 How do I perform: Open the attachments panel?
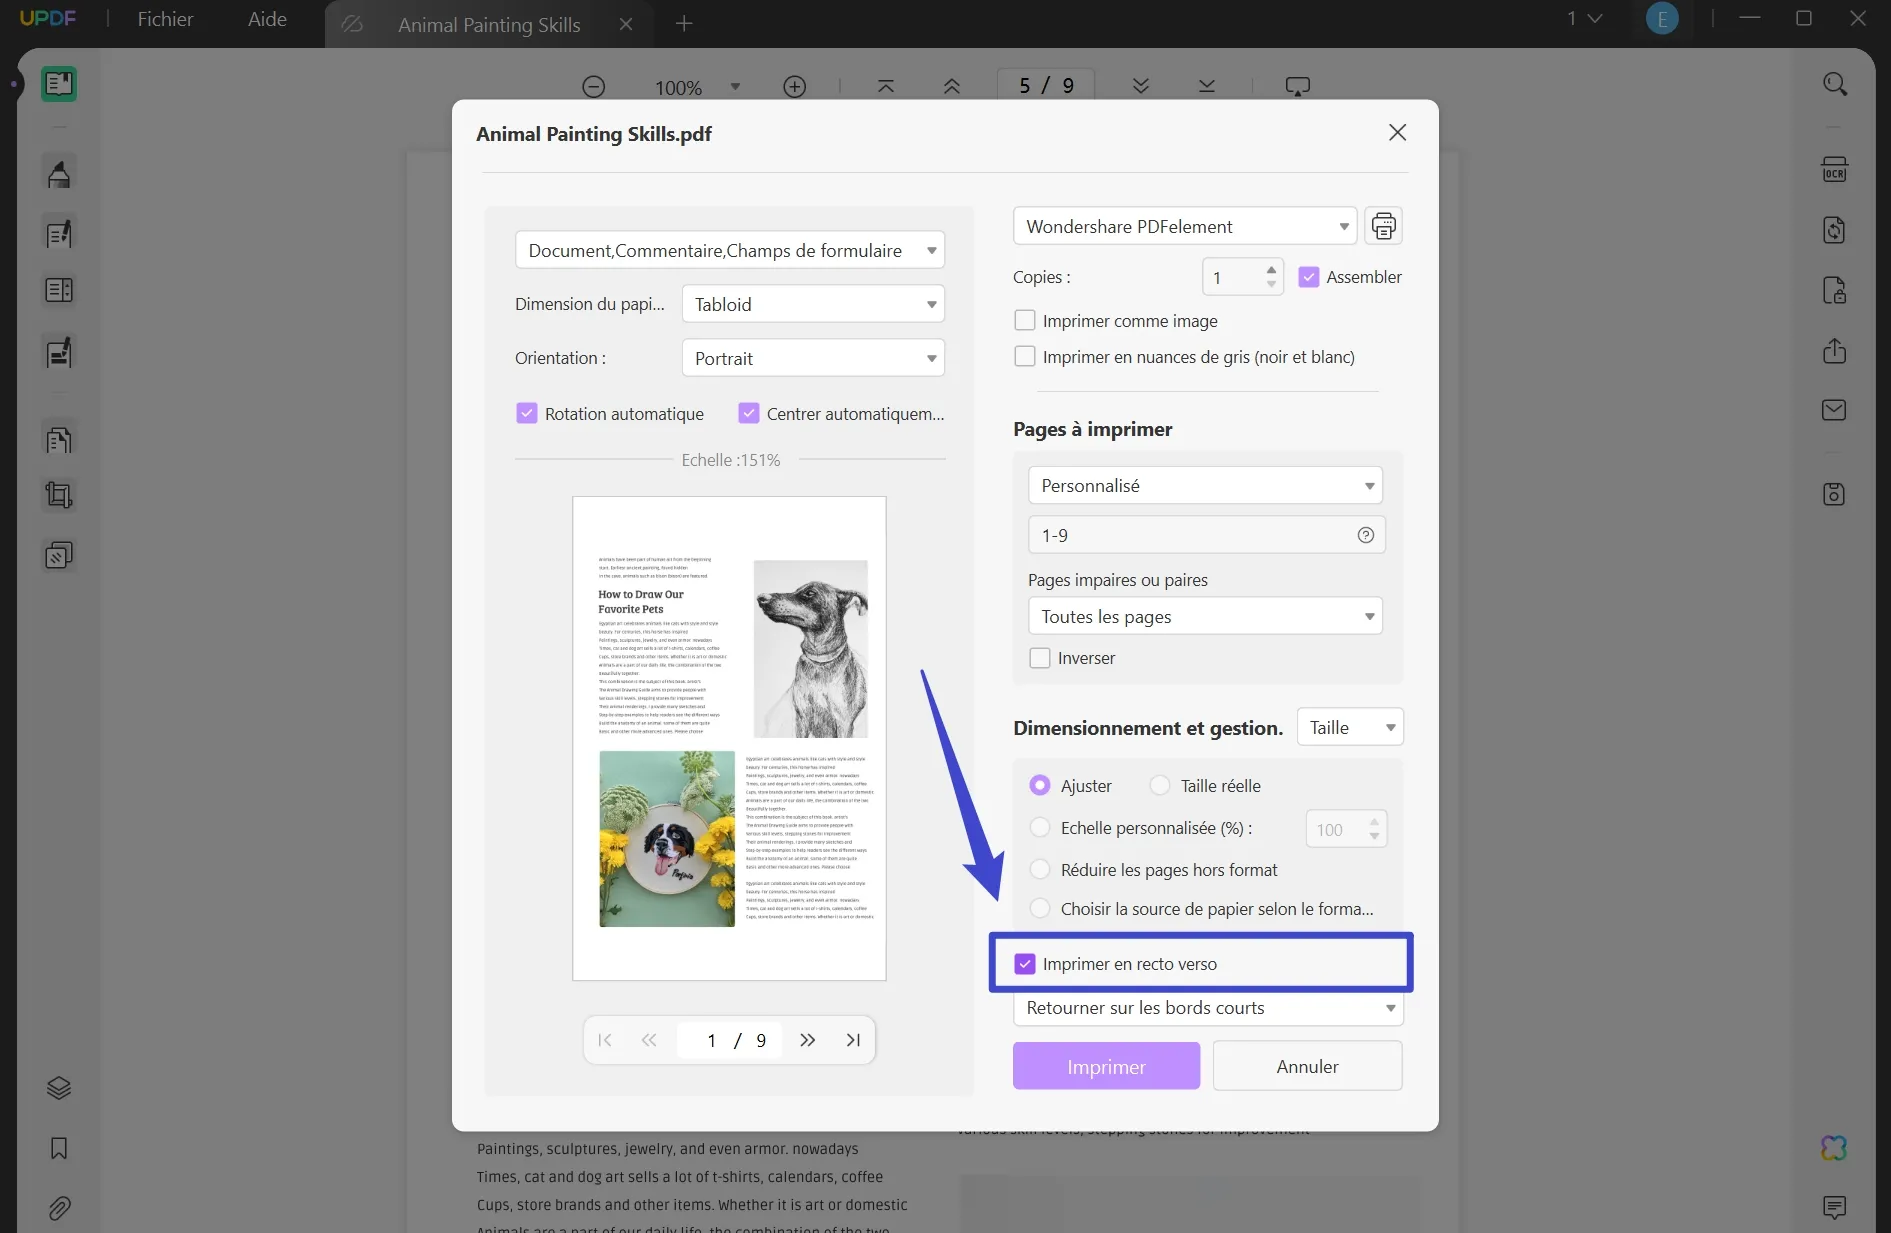point(59,1209)
